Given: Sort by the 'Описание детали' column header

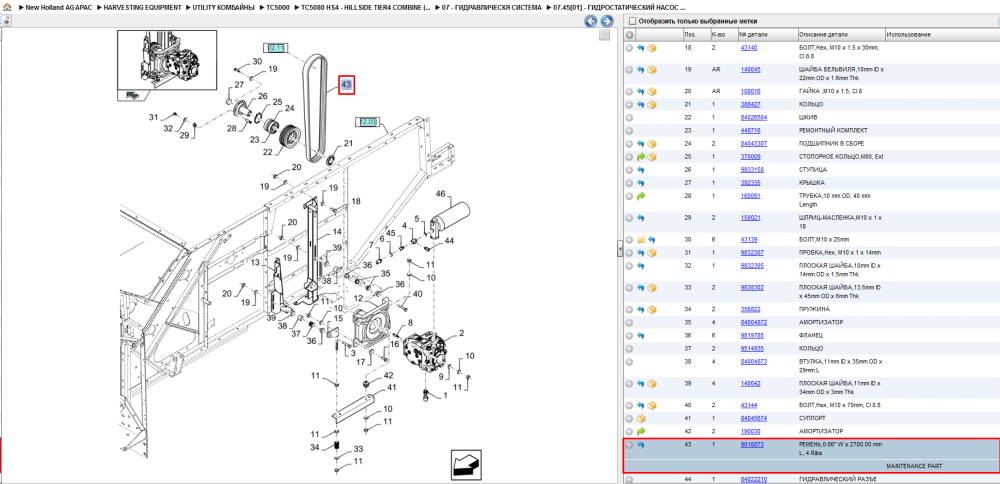Looking at the screenshot, I should [x=841, y=34].
